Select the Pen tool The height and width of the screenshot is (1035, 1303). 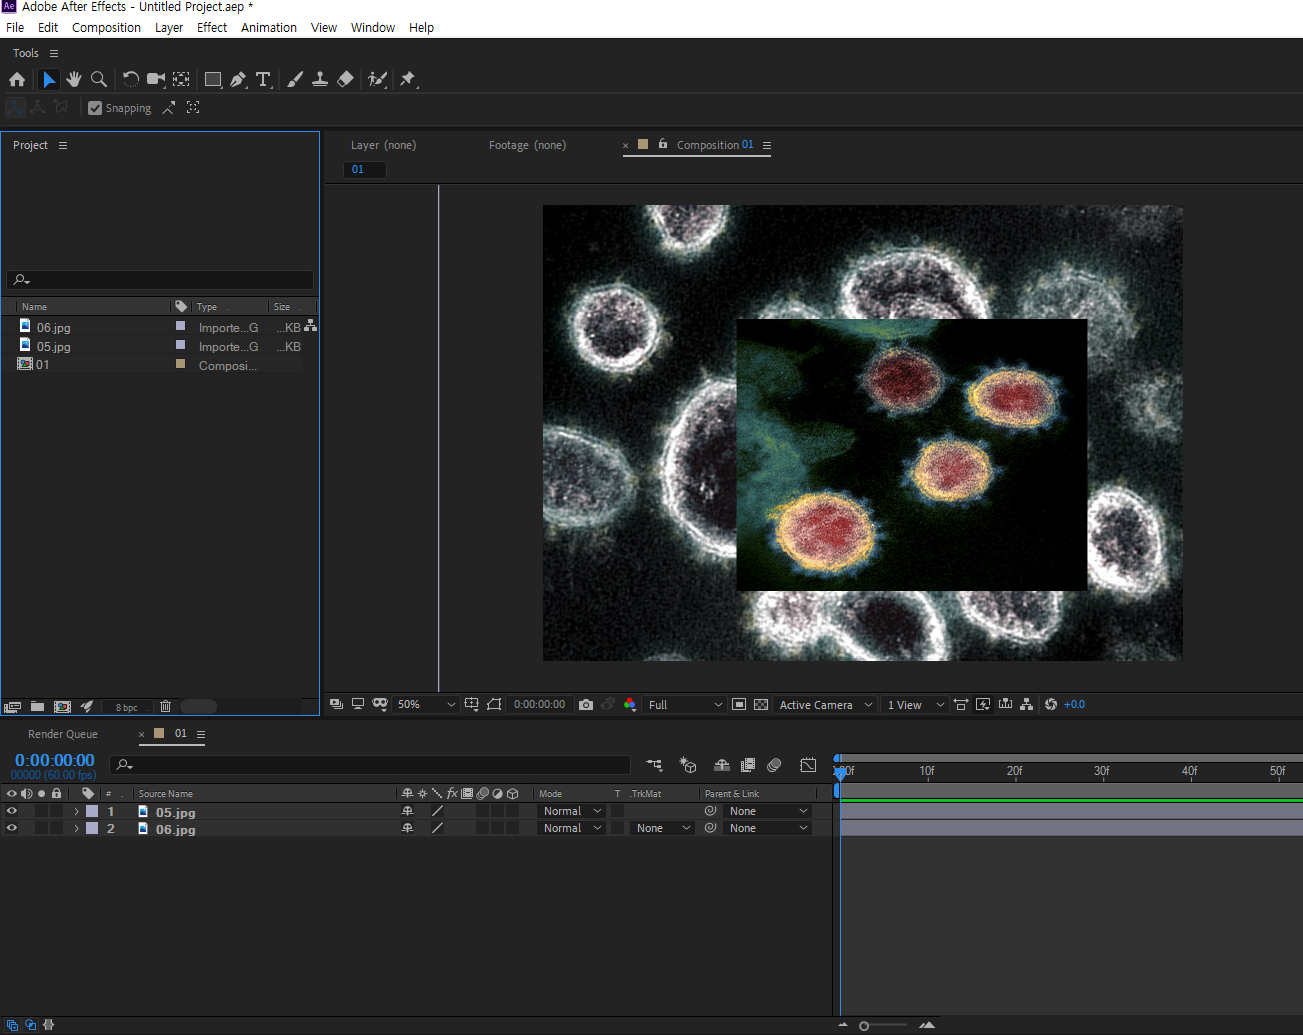pos(238,79)
